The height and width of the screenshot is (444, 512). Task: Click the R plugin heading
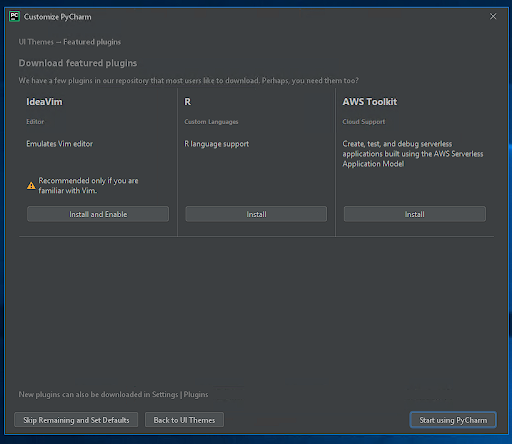point(188,102)
